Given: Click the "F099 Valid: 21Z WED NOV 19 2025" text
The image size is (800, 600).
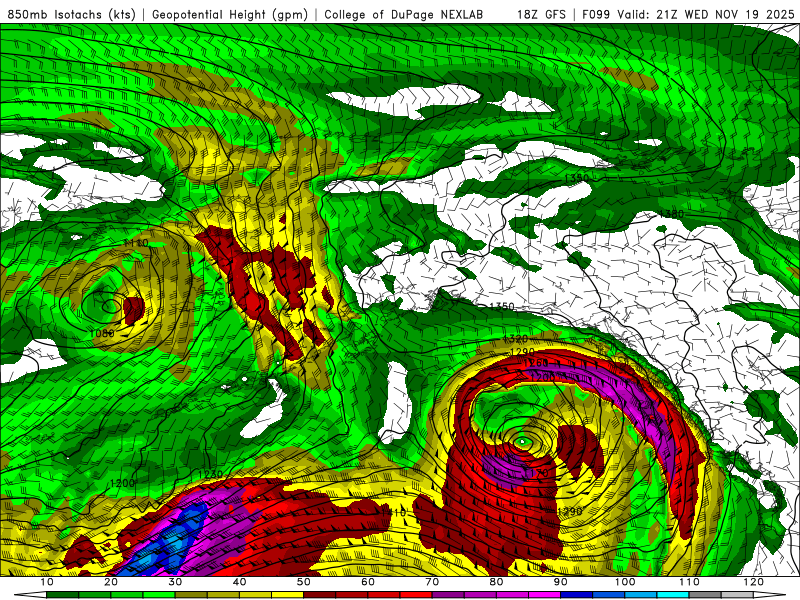Looking at the screenshot, I should 688,15.
